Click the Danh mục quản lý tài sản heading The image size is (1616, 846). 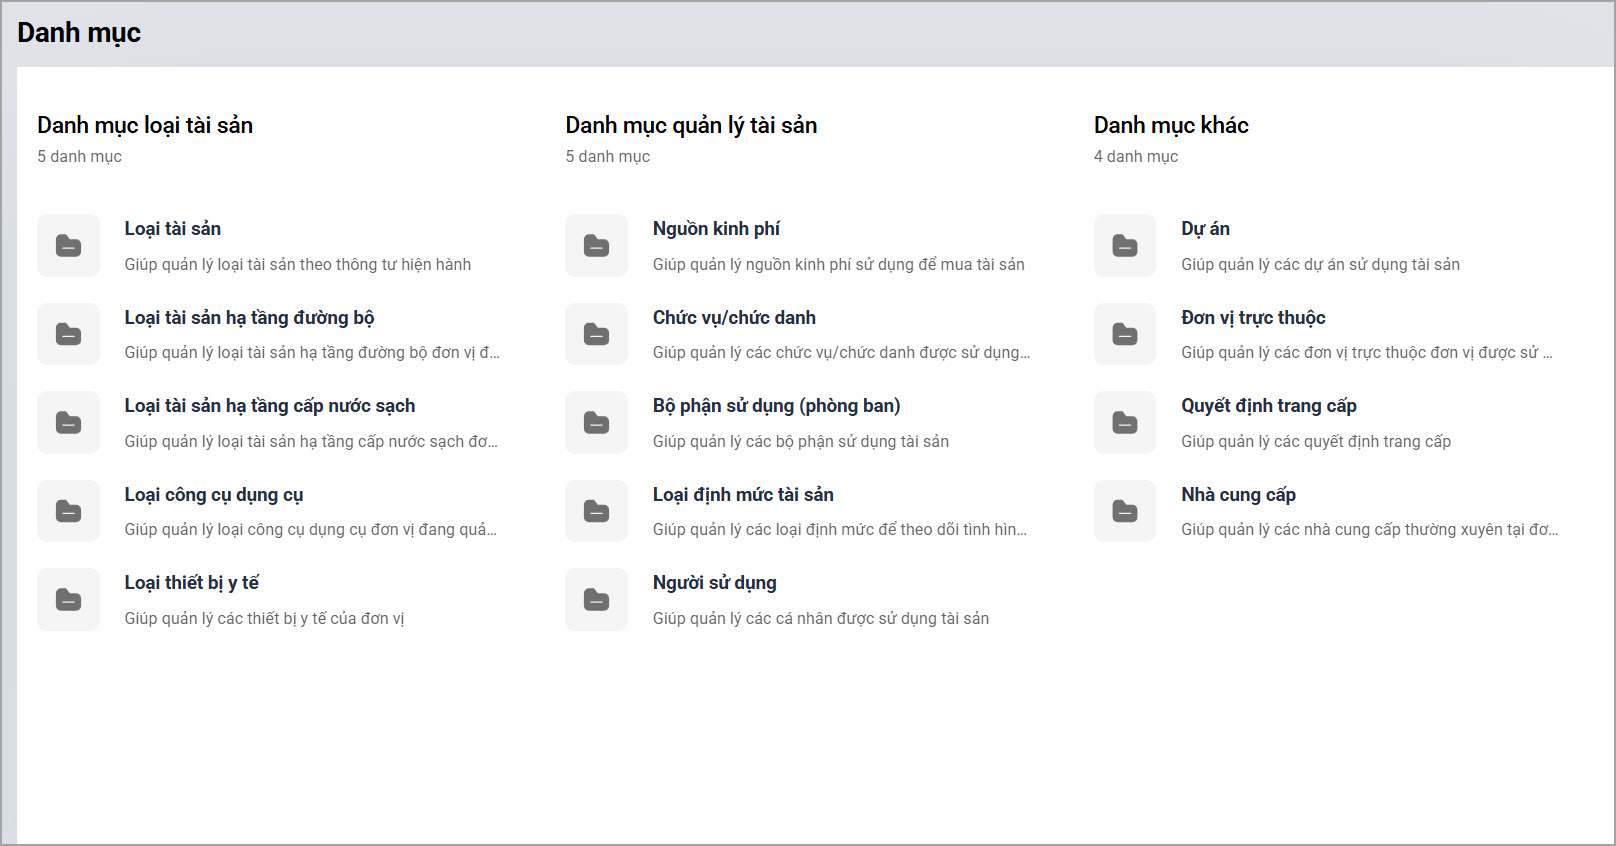[x=691, y=125]
